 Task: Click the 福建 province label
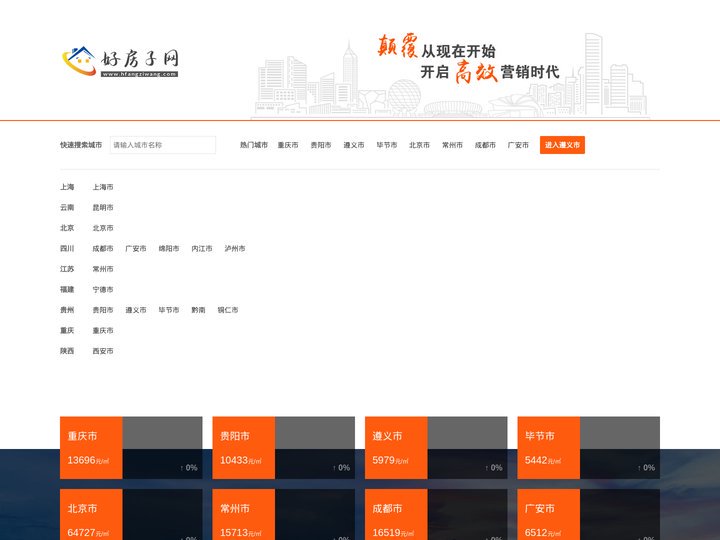(x=67, y=289)
